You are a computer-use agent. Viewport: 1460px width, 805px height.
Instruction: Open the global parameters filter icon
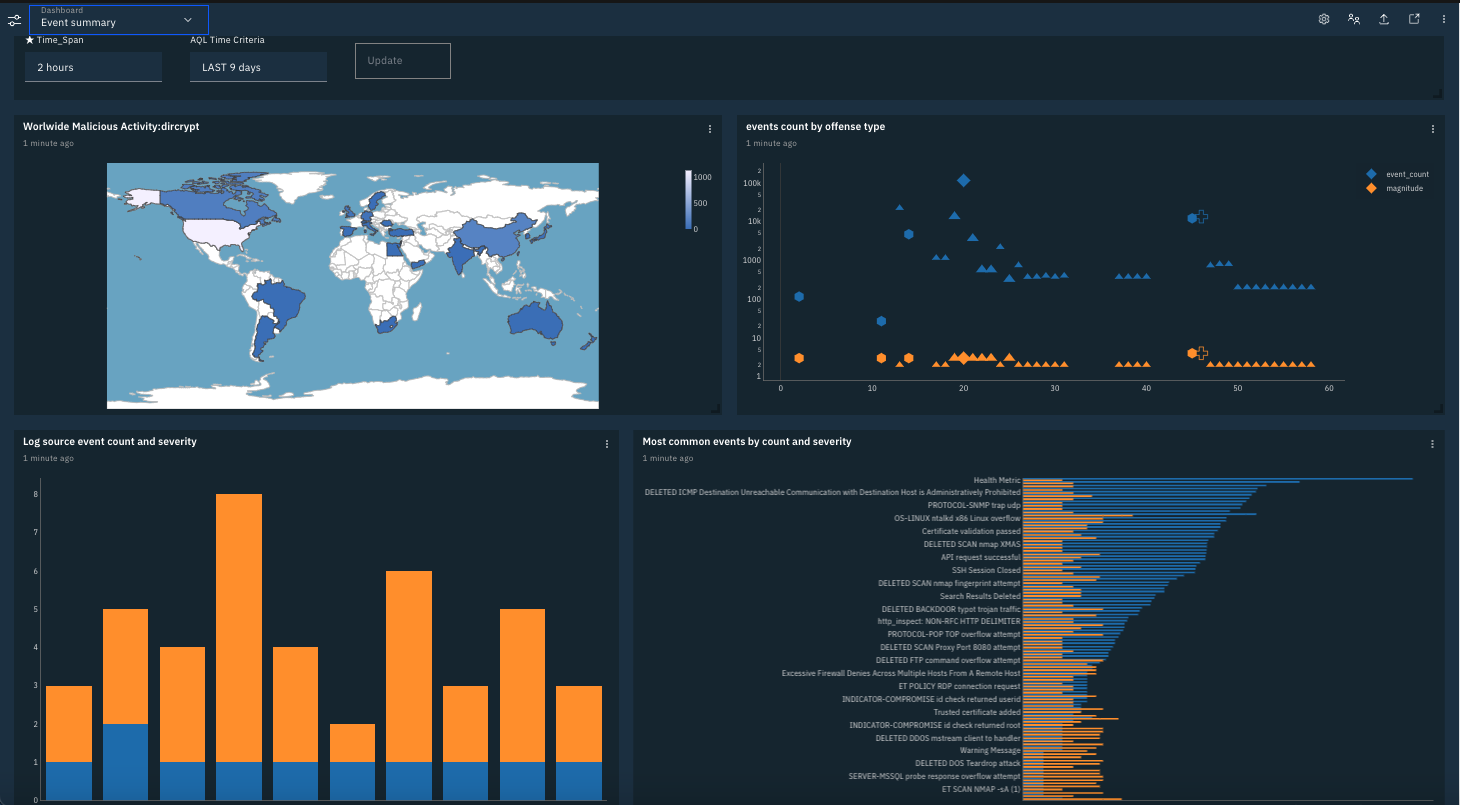[15, 19]
